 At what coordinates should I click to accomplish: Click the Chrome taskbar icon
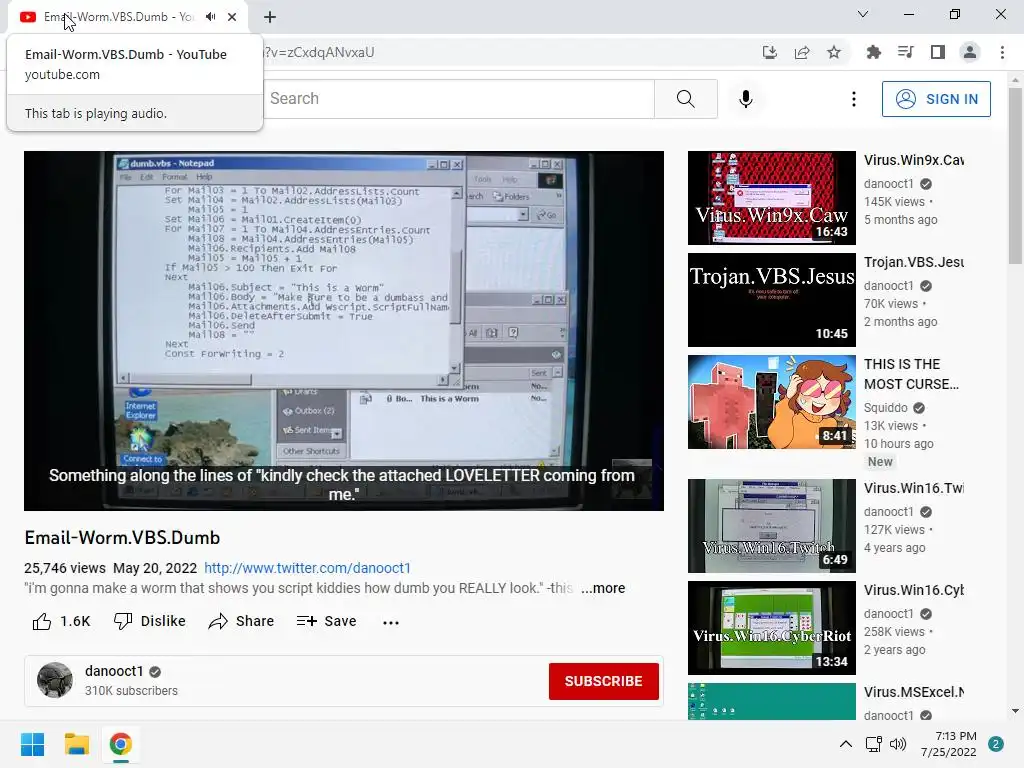[121, 744]
